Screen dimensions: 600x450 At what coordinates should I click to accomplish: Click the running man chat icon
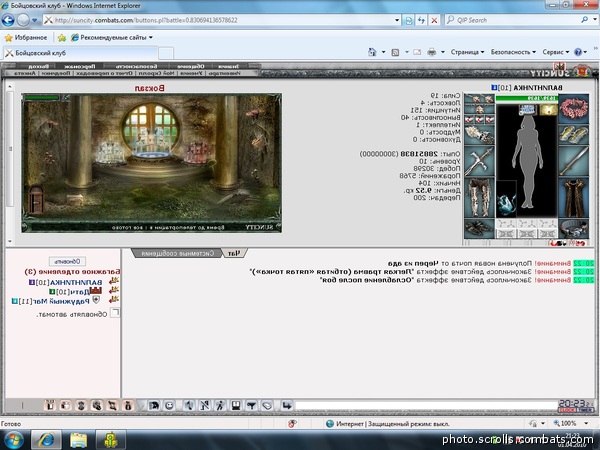click(220, 405)
